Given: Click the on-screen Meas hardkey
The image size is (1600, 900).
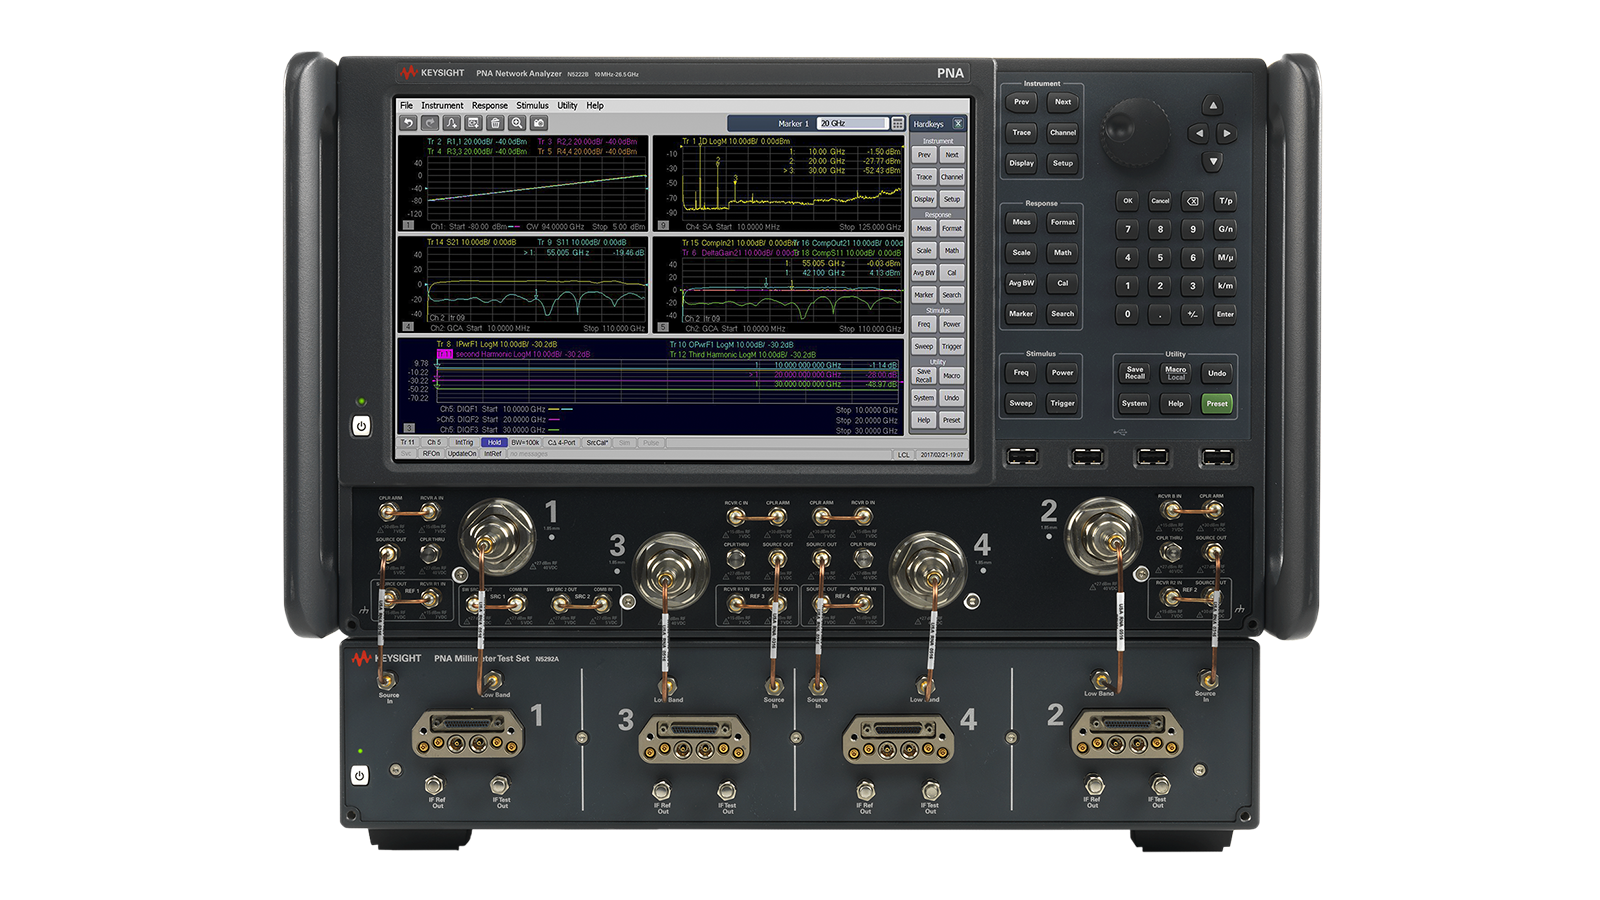Looking at the screenshot, I should click(x=924, y=228).
